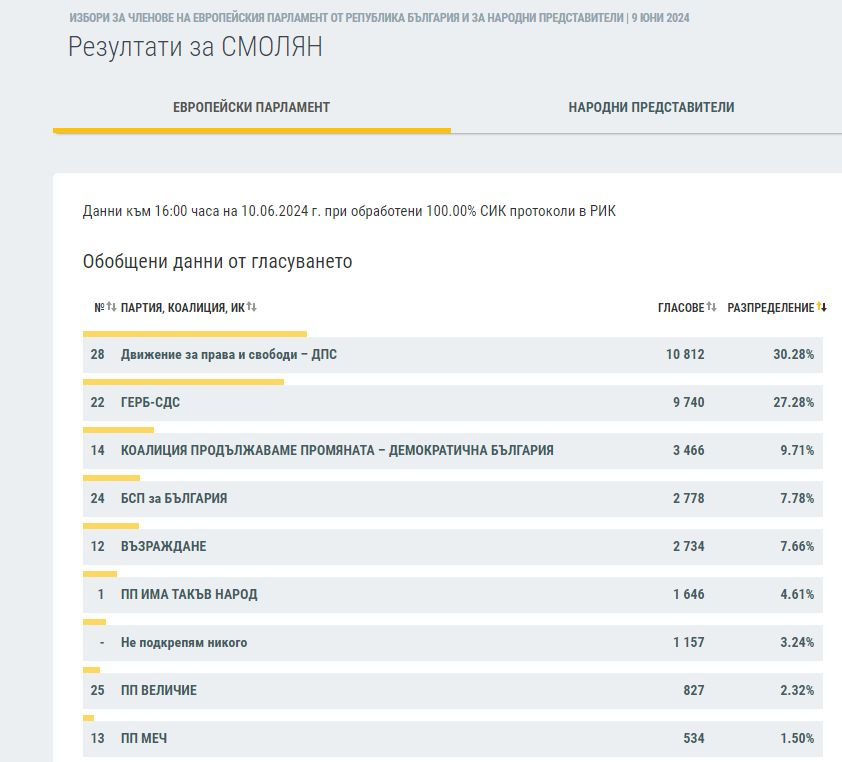Click the 3 466 votes value
This screenshot has height=762, width=842.
point(689,450)
